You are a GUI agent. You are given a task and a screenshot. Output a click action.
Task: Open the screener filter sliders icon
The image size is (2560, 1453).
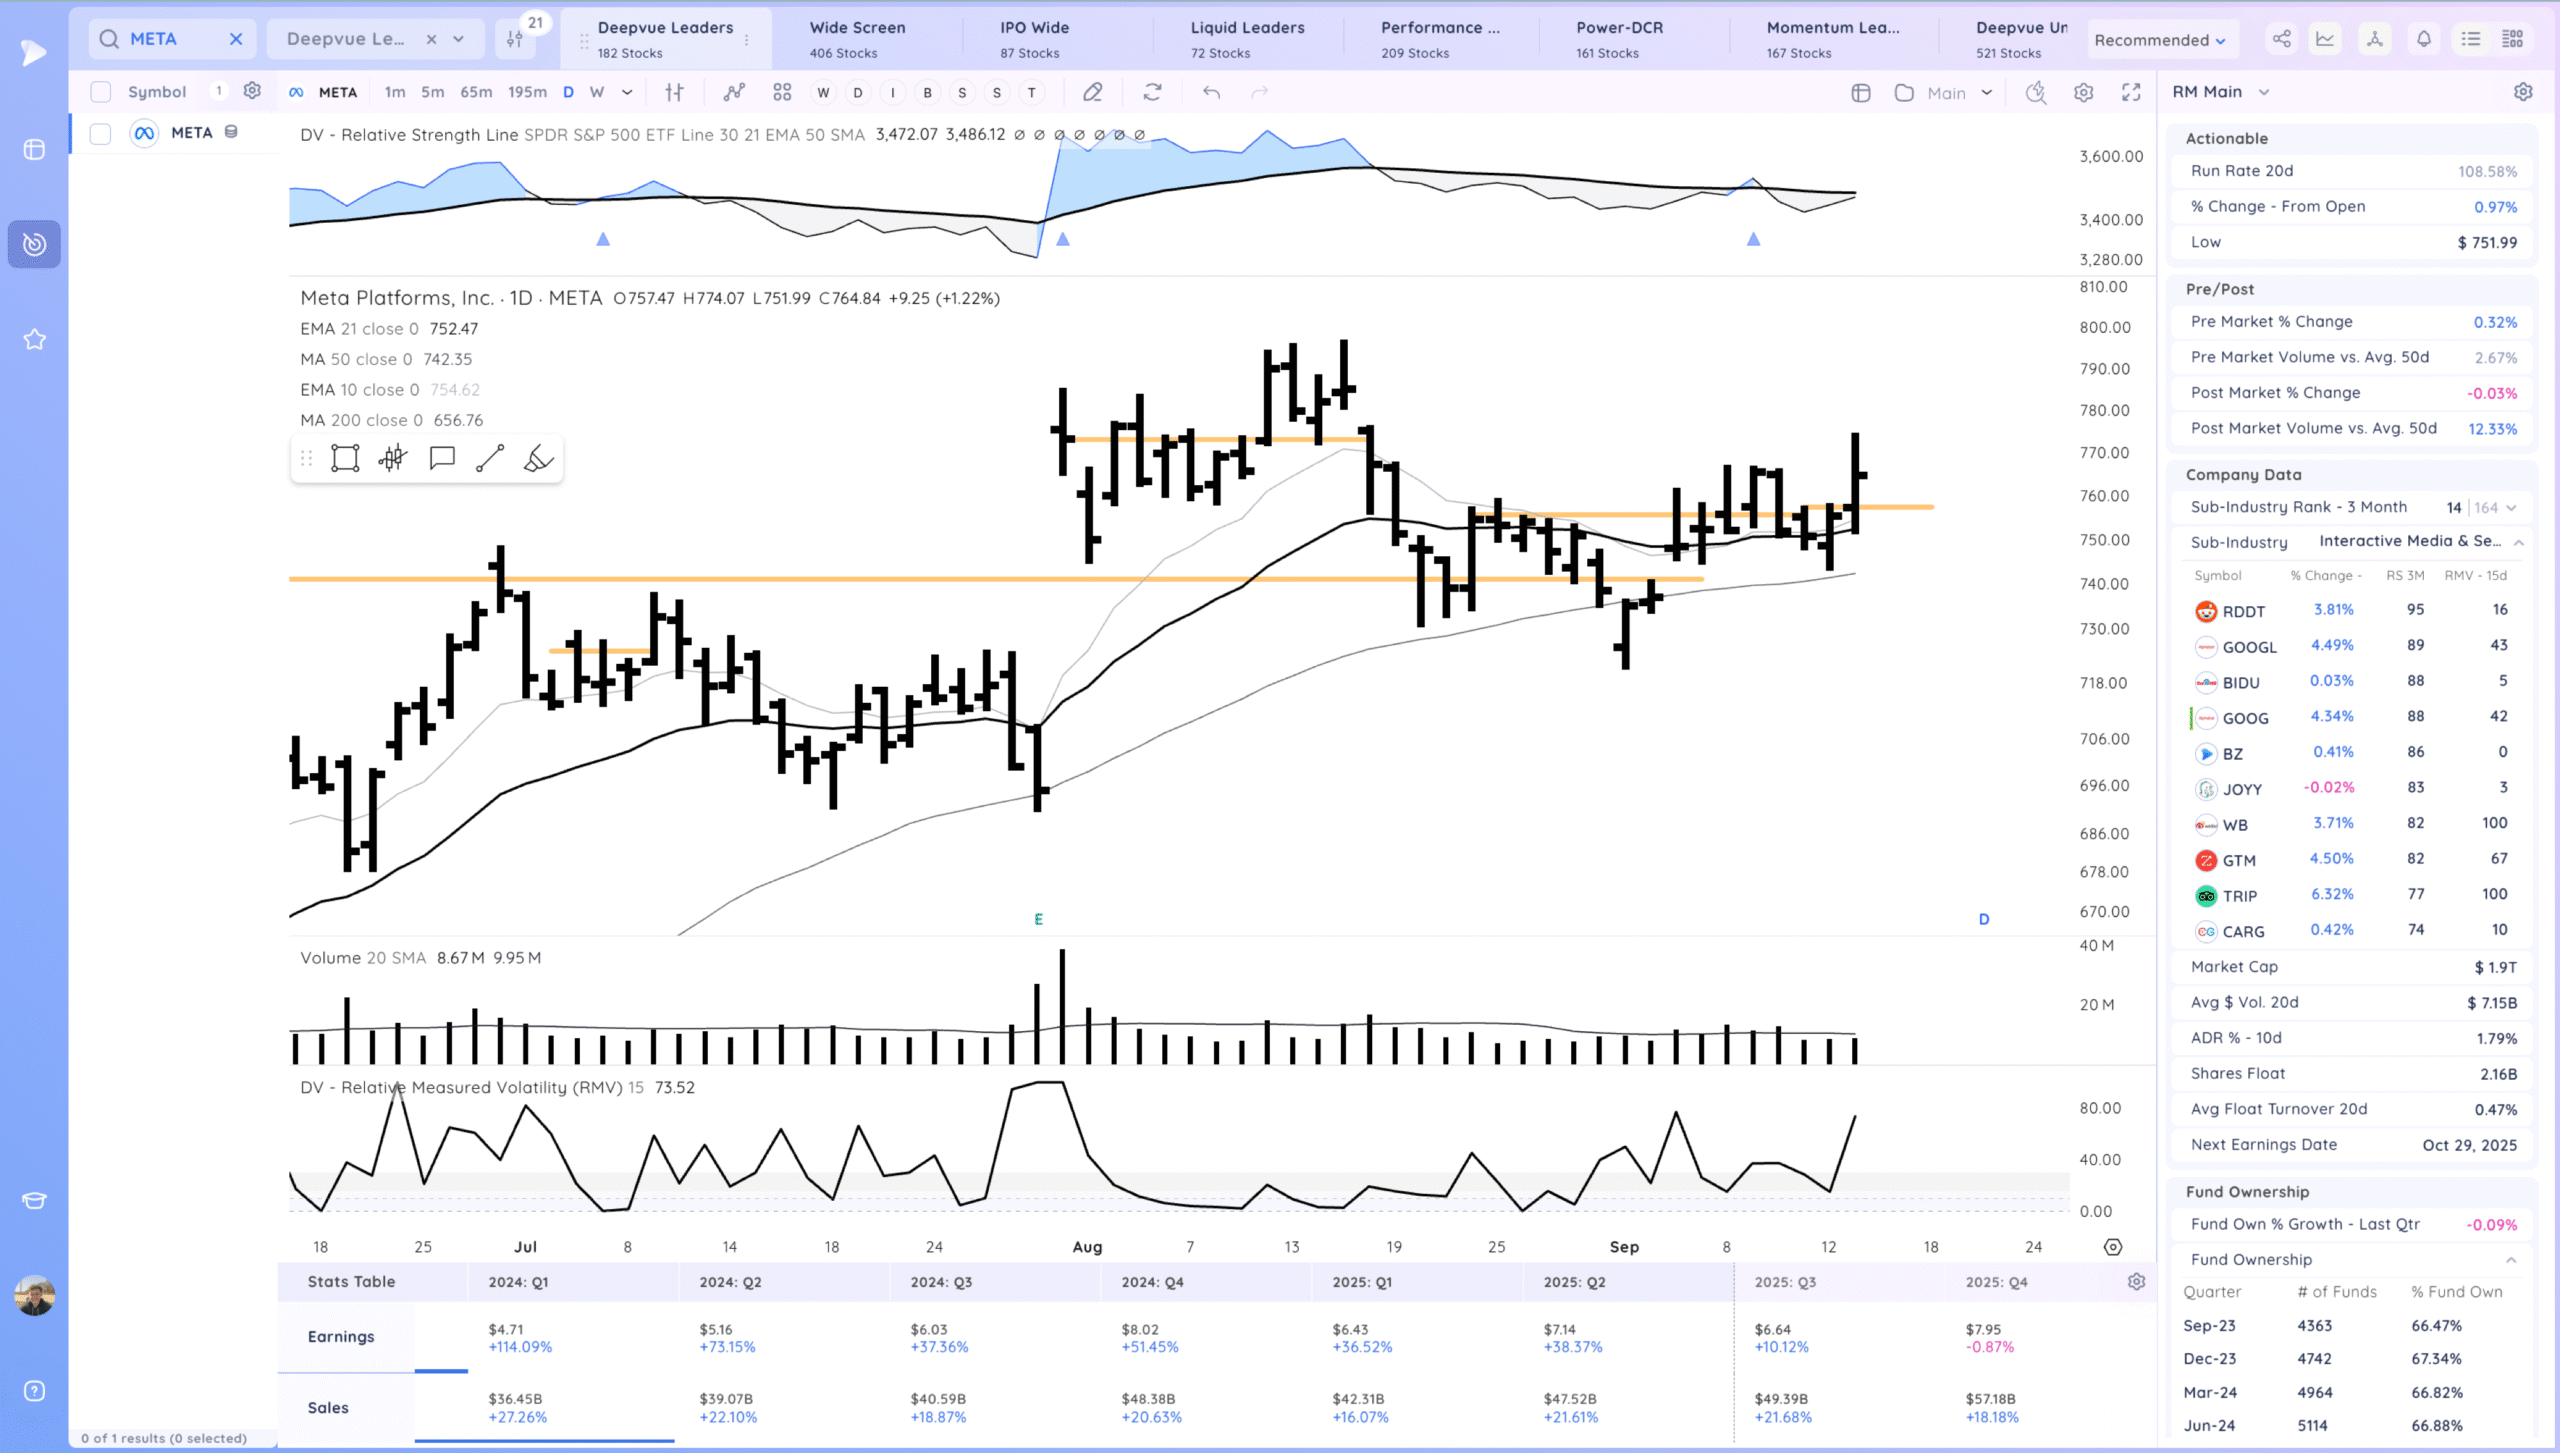515,39
